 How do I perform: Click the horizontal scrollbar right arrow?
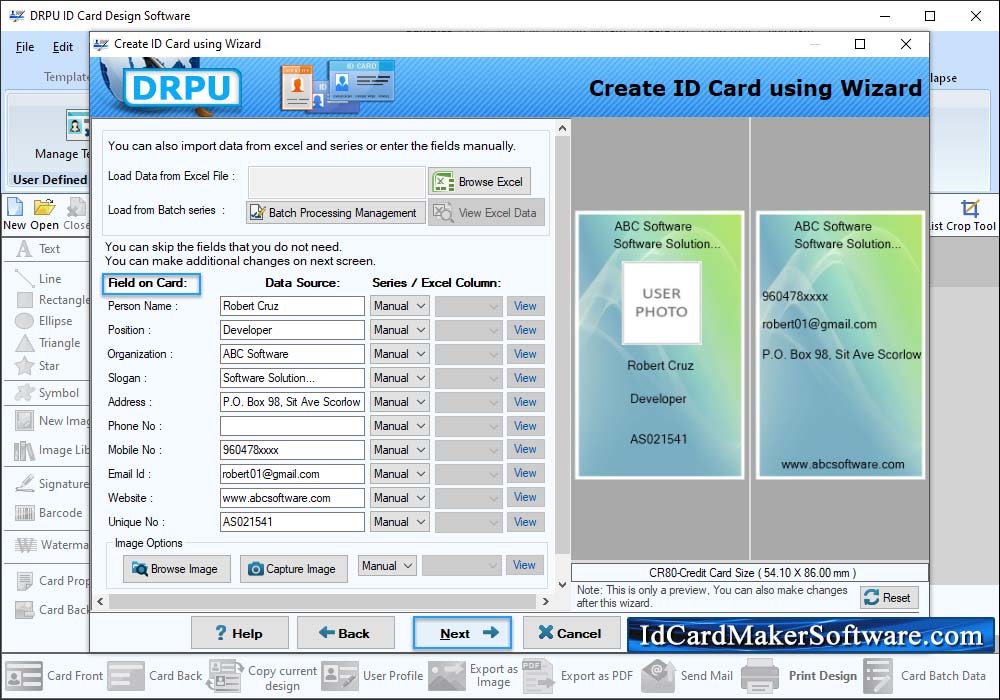[545, 601]
